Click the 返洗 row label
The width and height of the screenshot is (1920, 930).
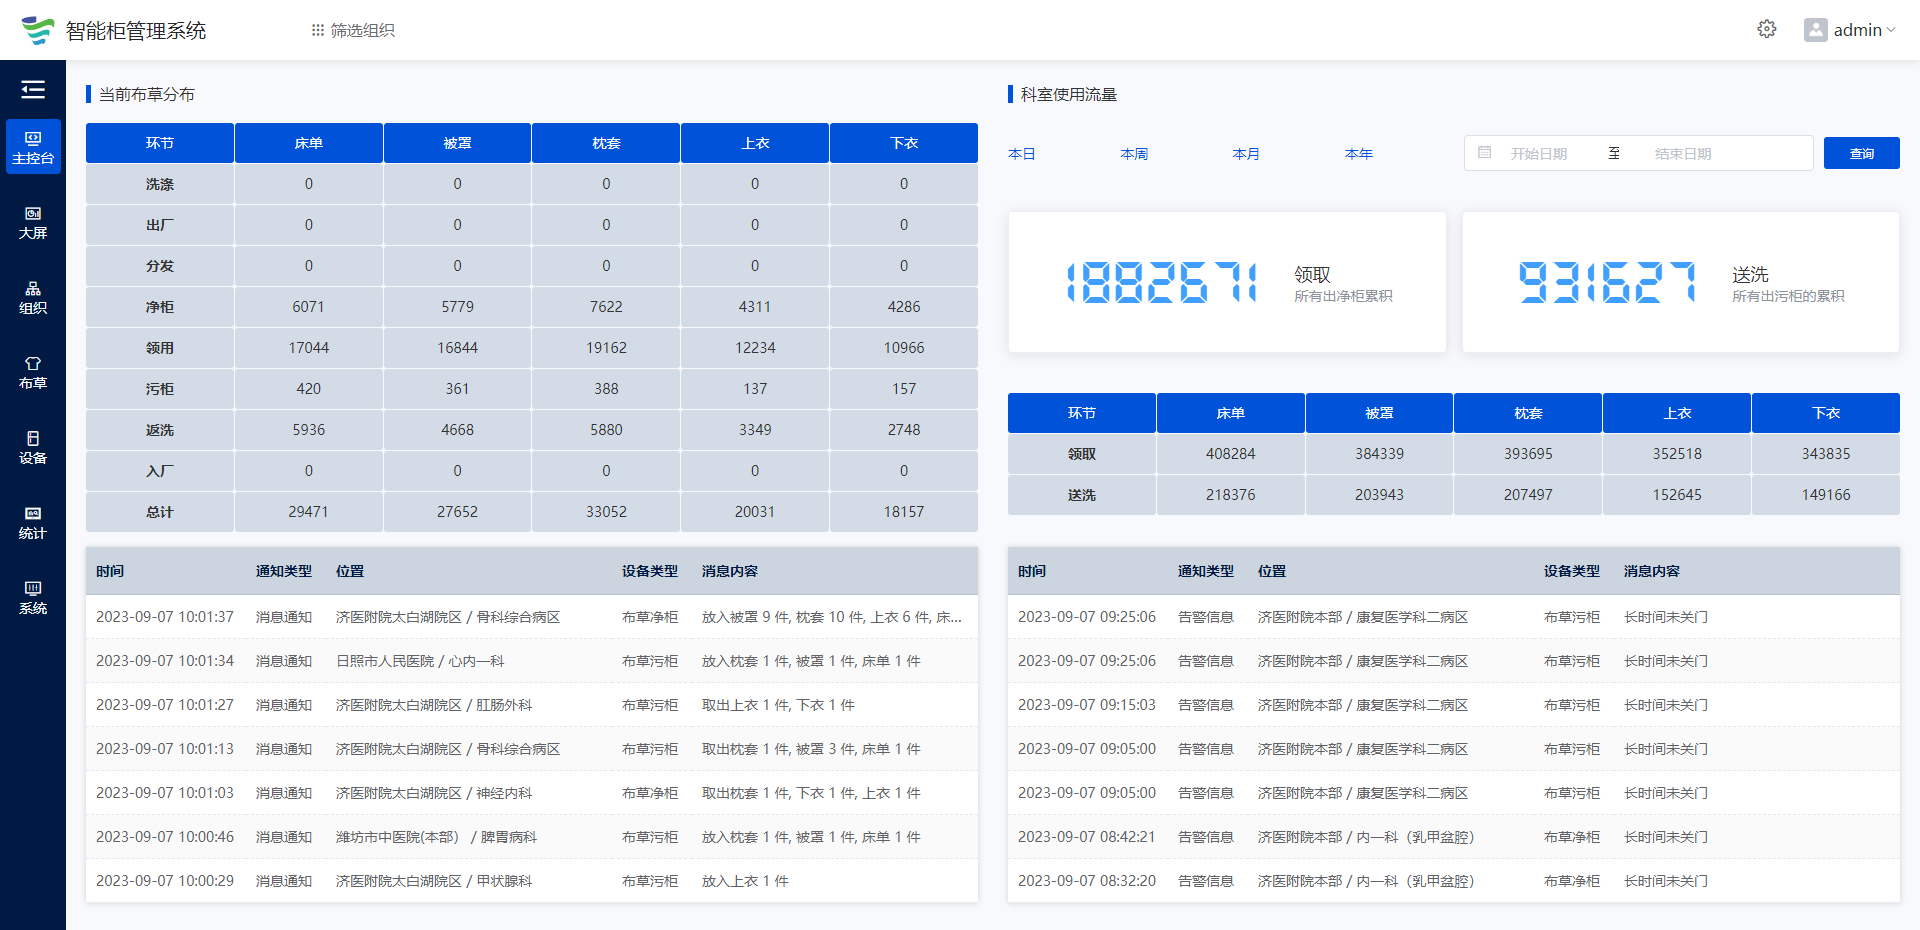(160, 430)
